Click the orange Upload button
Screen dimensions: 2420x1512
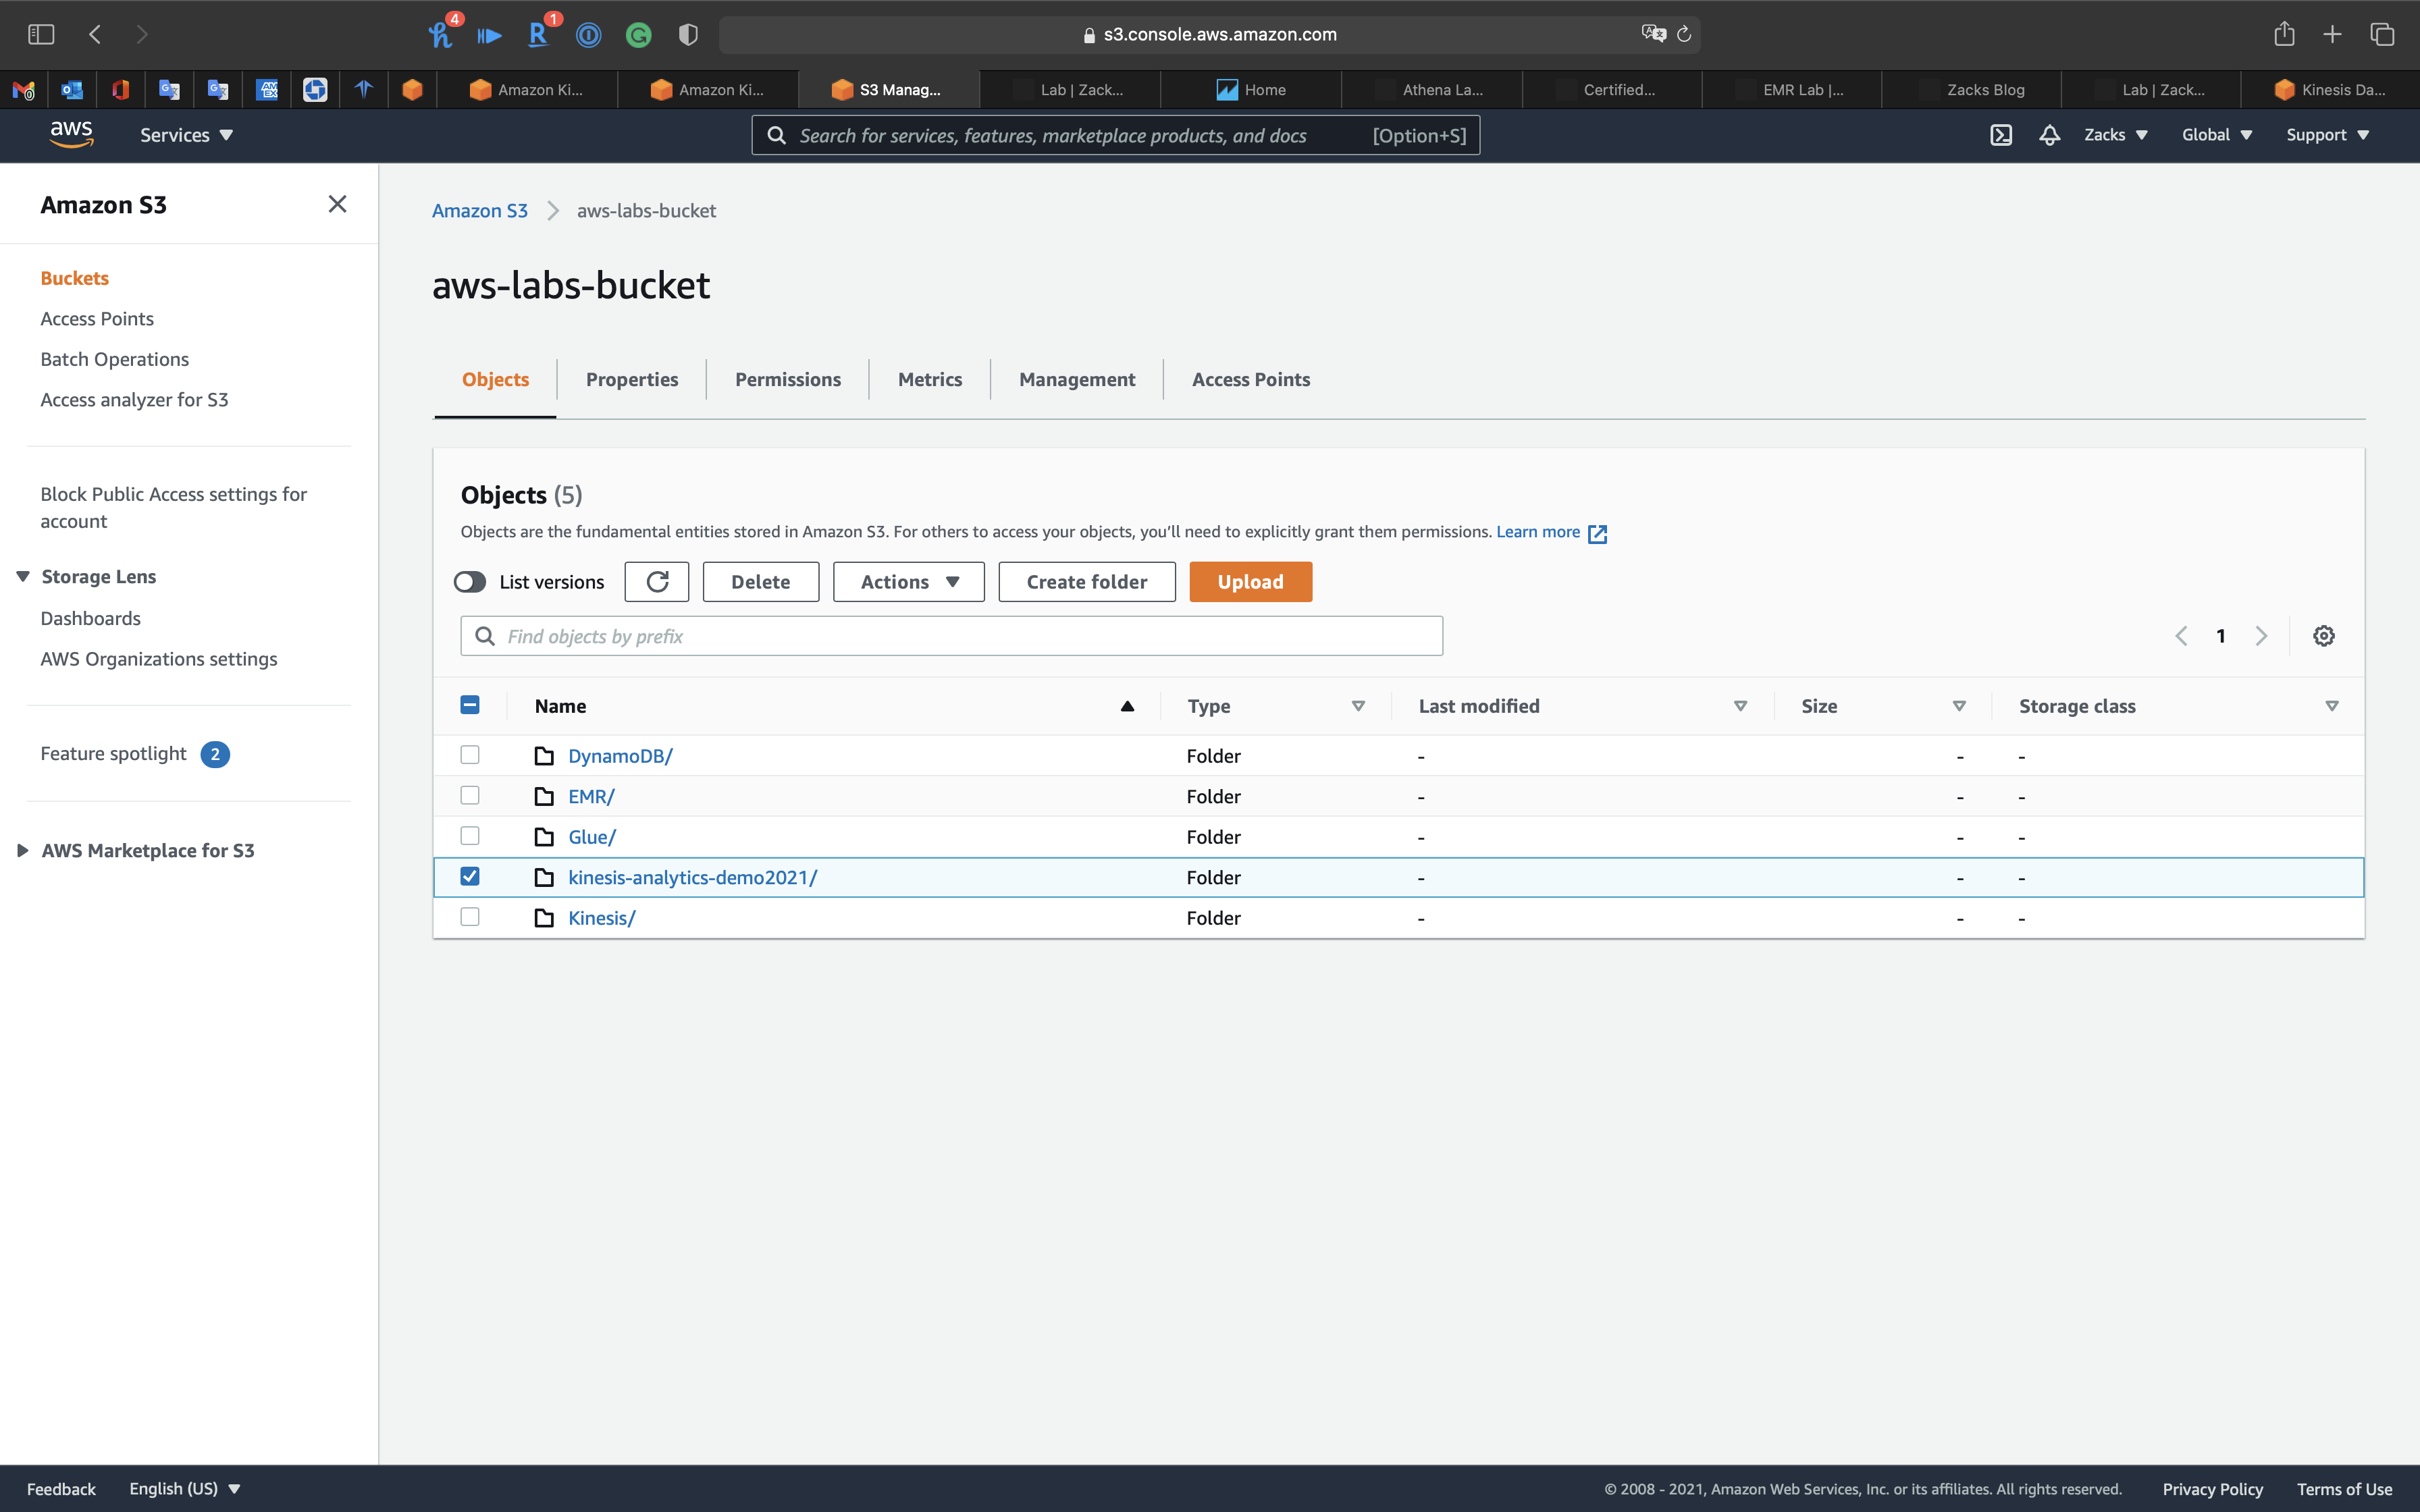(1250, 582)
